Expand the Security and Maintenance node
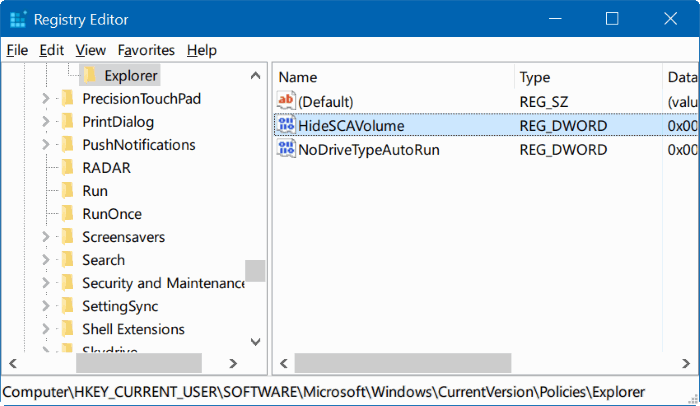The height and width of the screenshot is (406, 700). pos(45,283)
